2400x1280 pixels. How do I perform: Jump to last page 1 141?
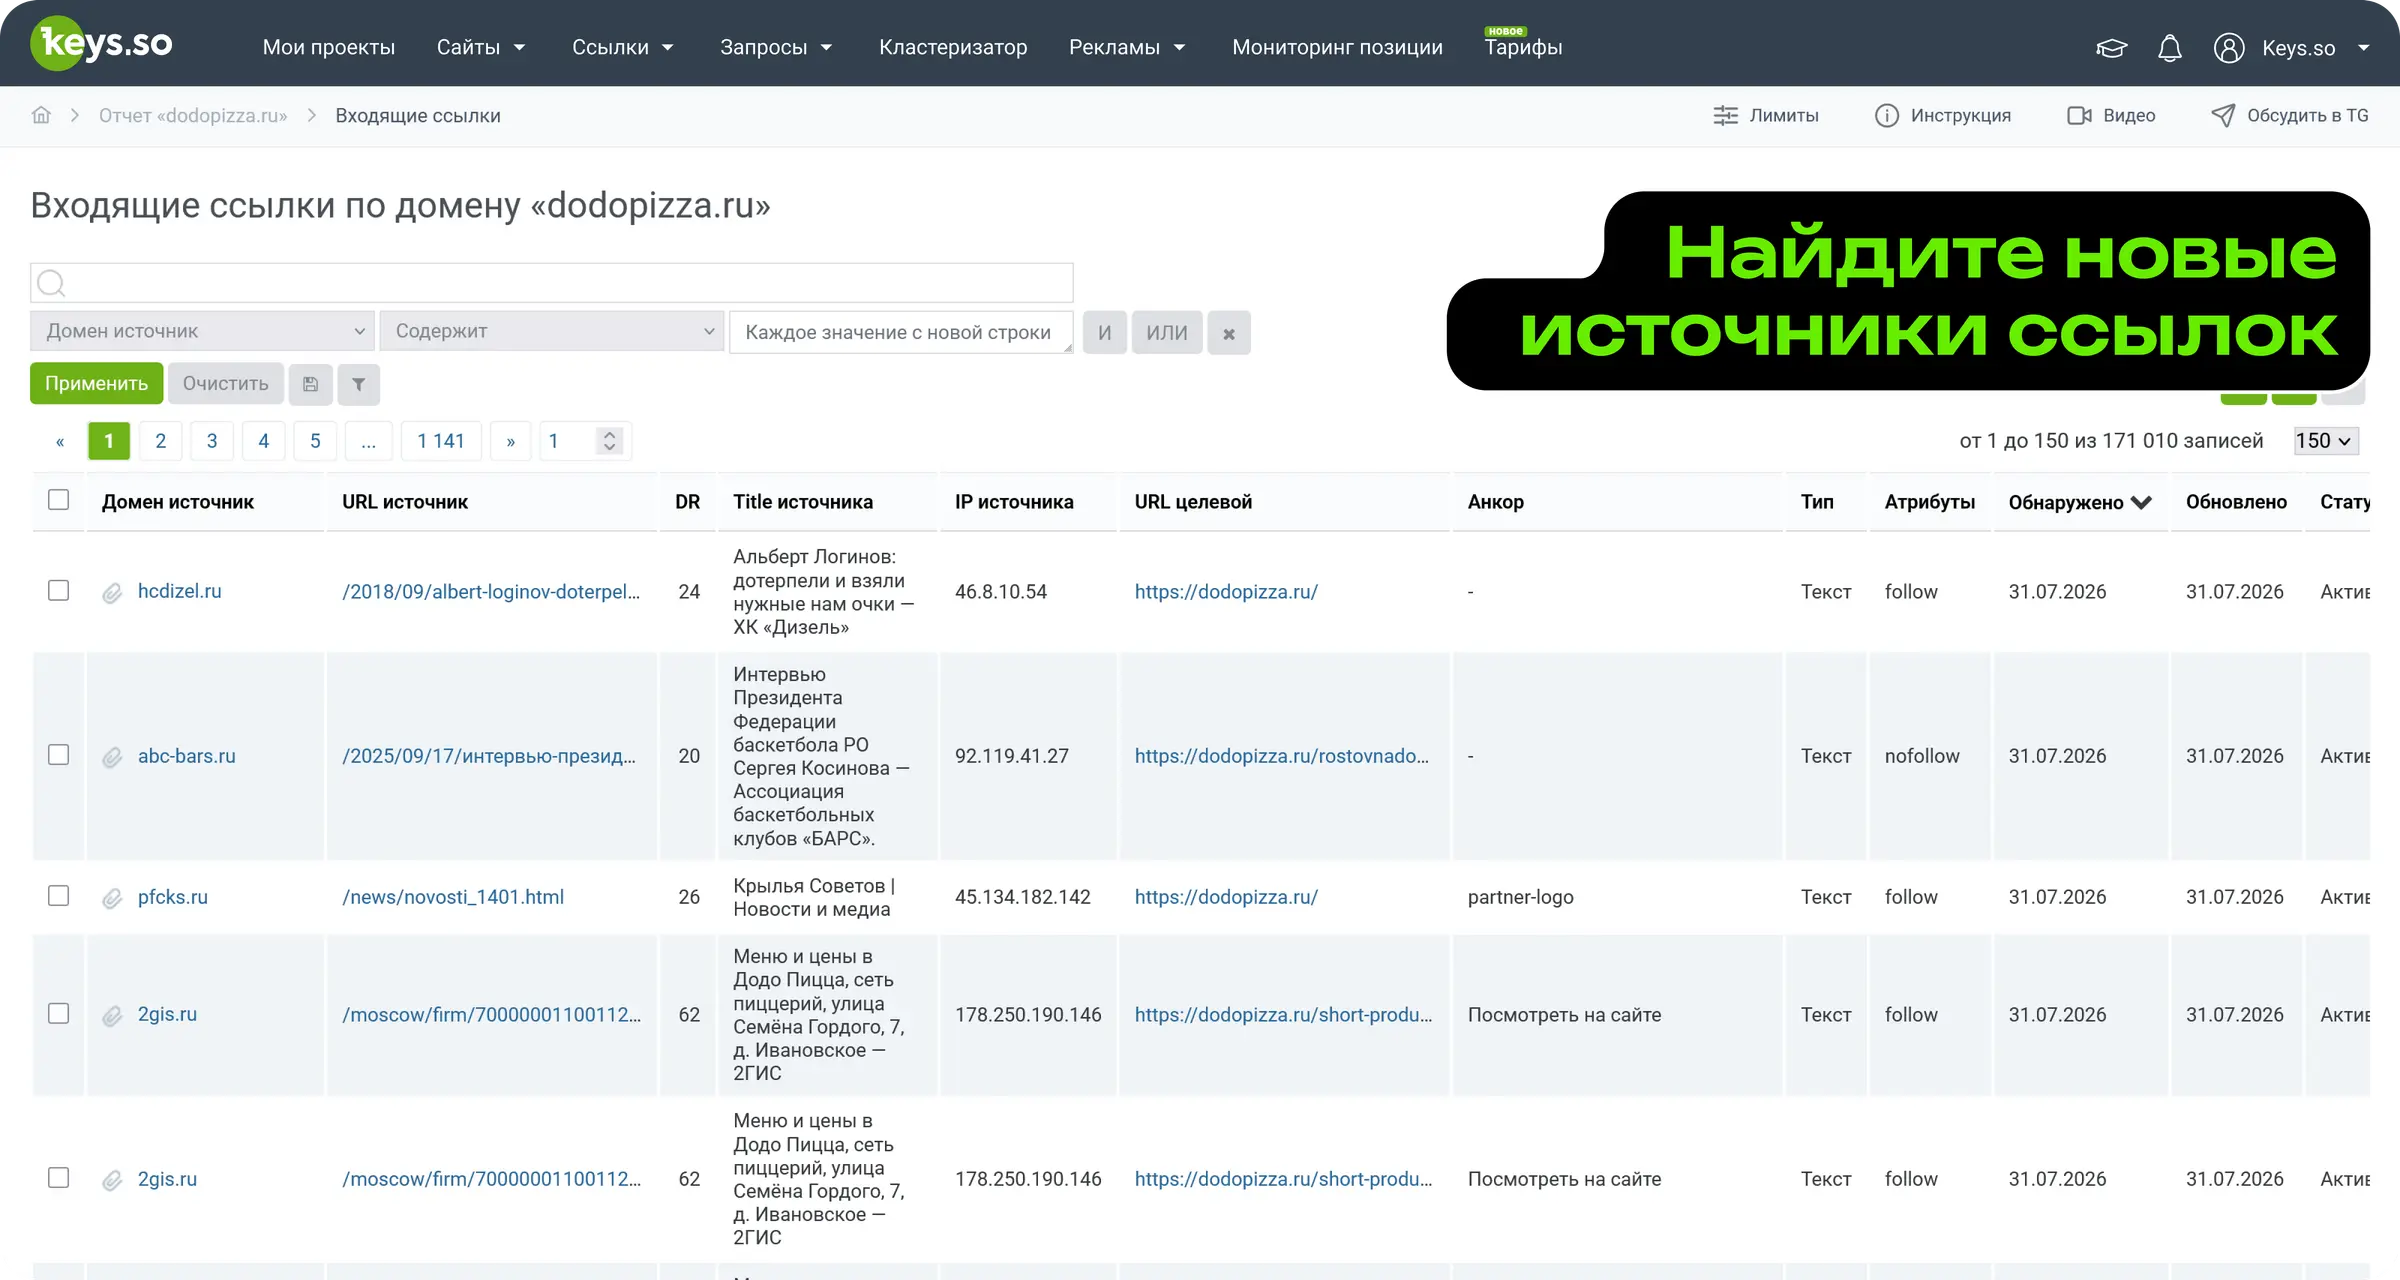[x=441, y=441]
